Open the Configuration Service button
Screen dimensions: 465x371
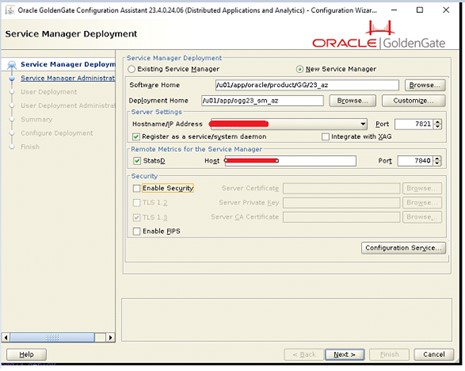403,248
